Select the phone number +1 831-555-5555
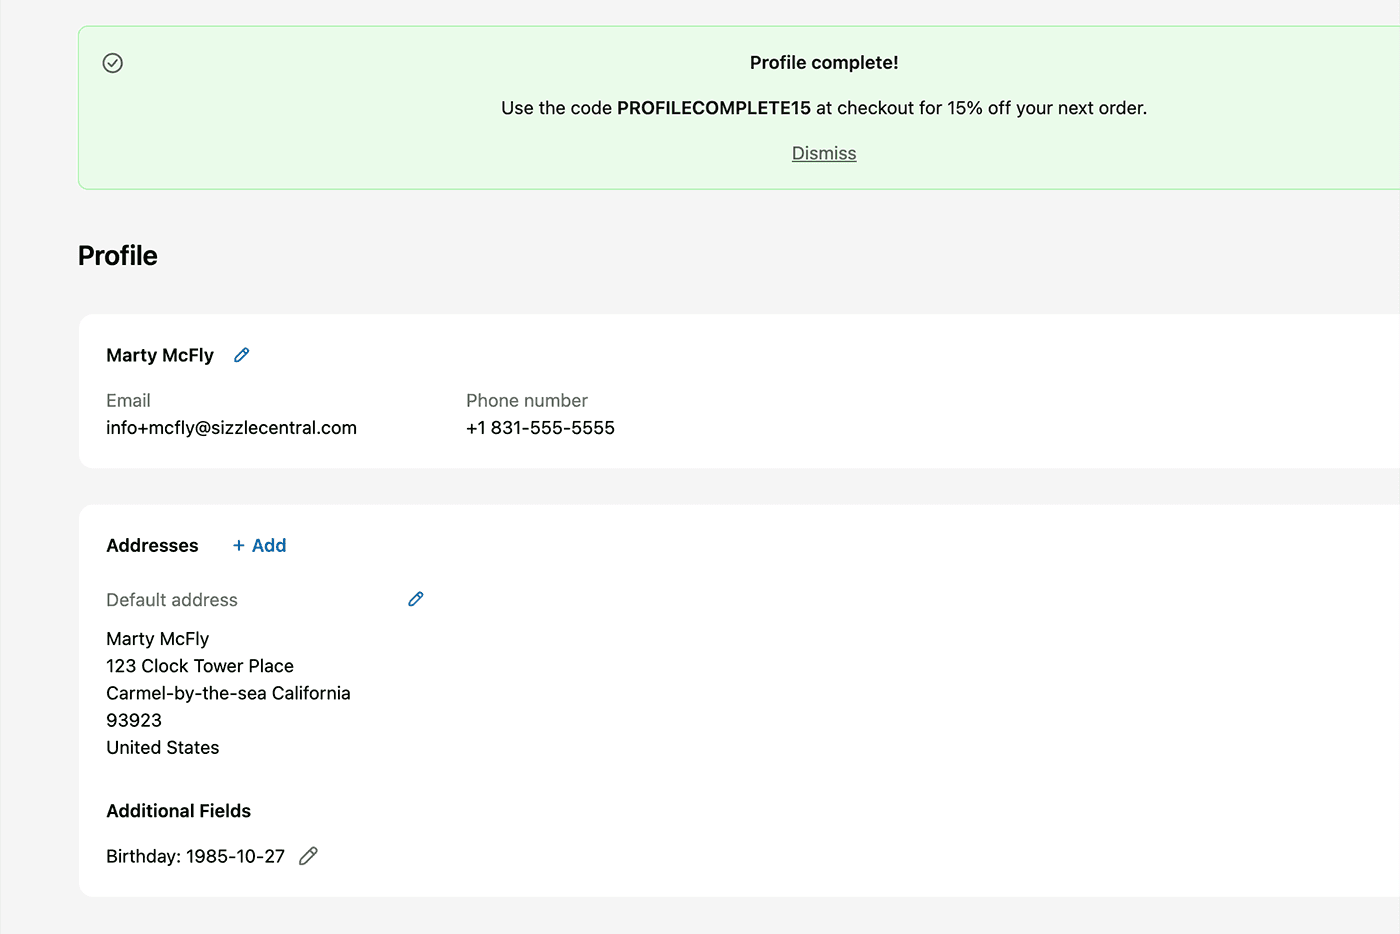 540,428
